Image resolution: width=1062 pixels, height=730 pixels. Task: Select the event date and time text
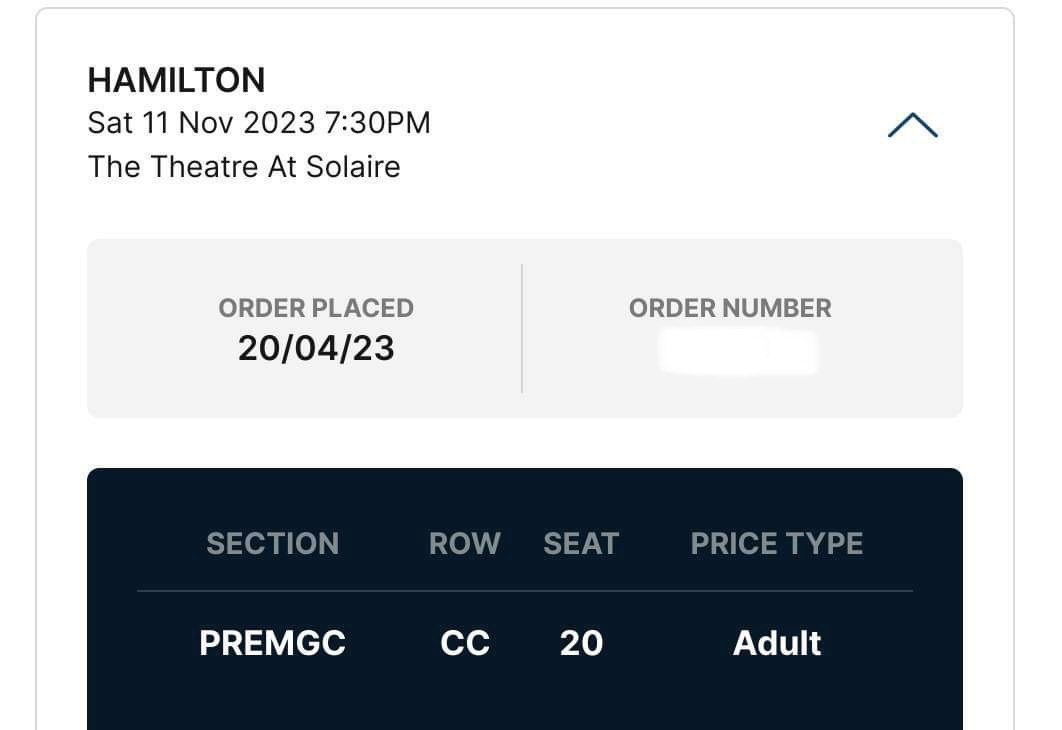[x=258, y=122]
